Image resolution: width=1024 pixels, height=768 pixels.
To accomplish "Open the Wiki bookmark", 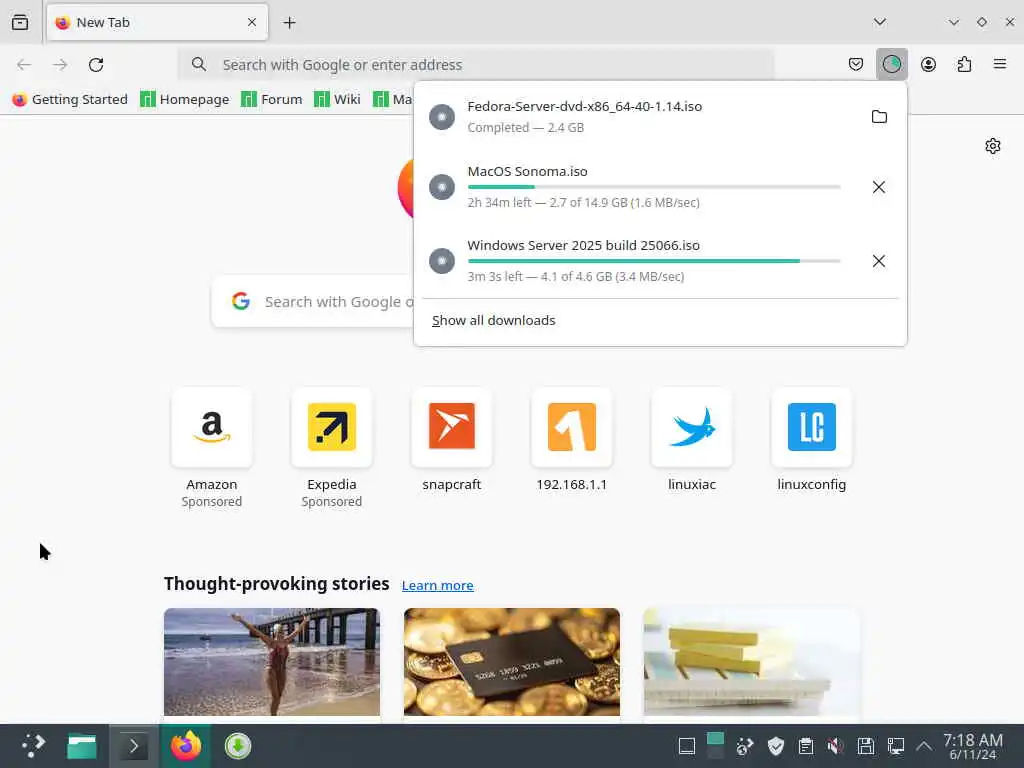I will click(337, 99).
